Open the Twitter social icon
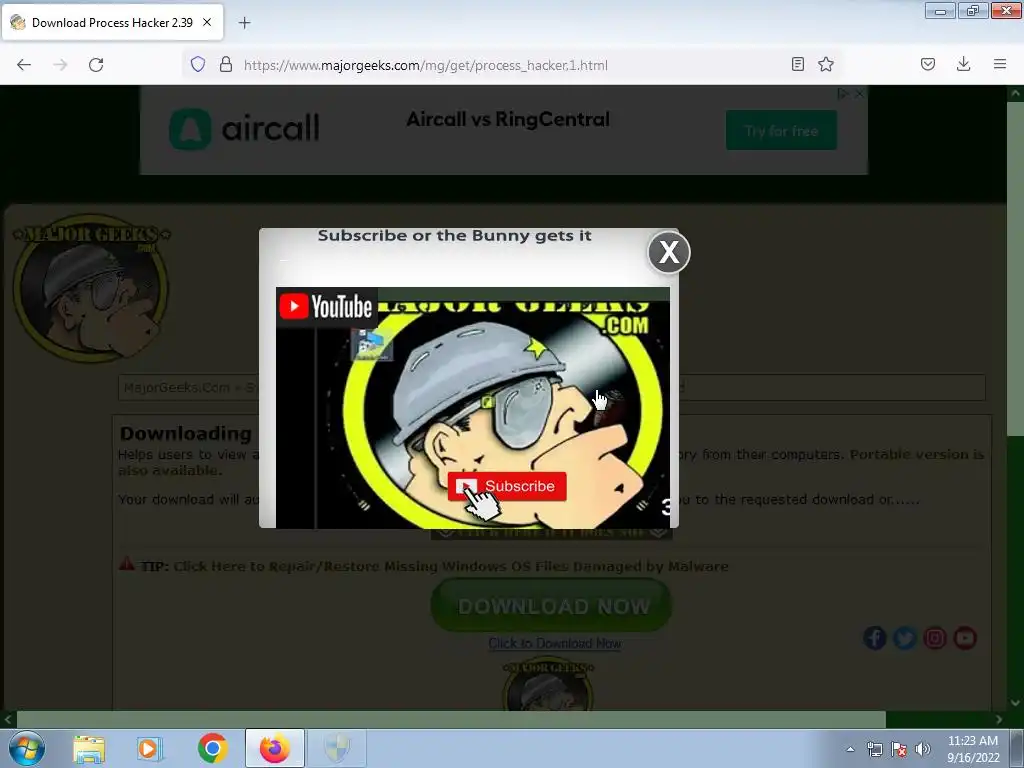Screen dimensions: 1024x768 905,637
